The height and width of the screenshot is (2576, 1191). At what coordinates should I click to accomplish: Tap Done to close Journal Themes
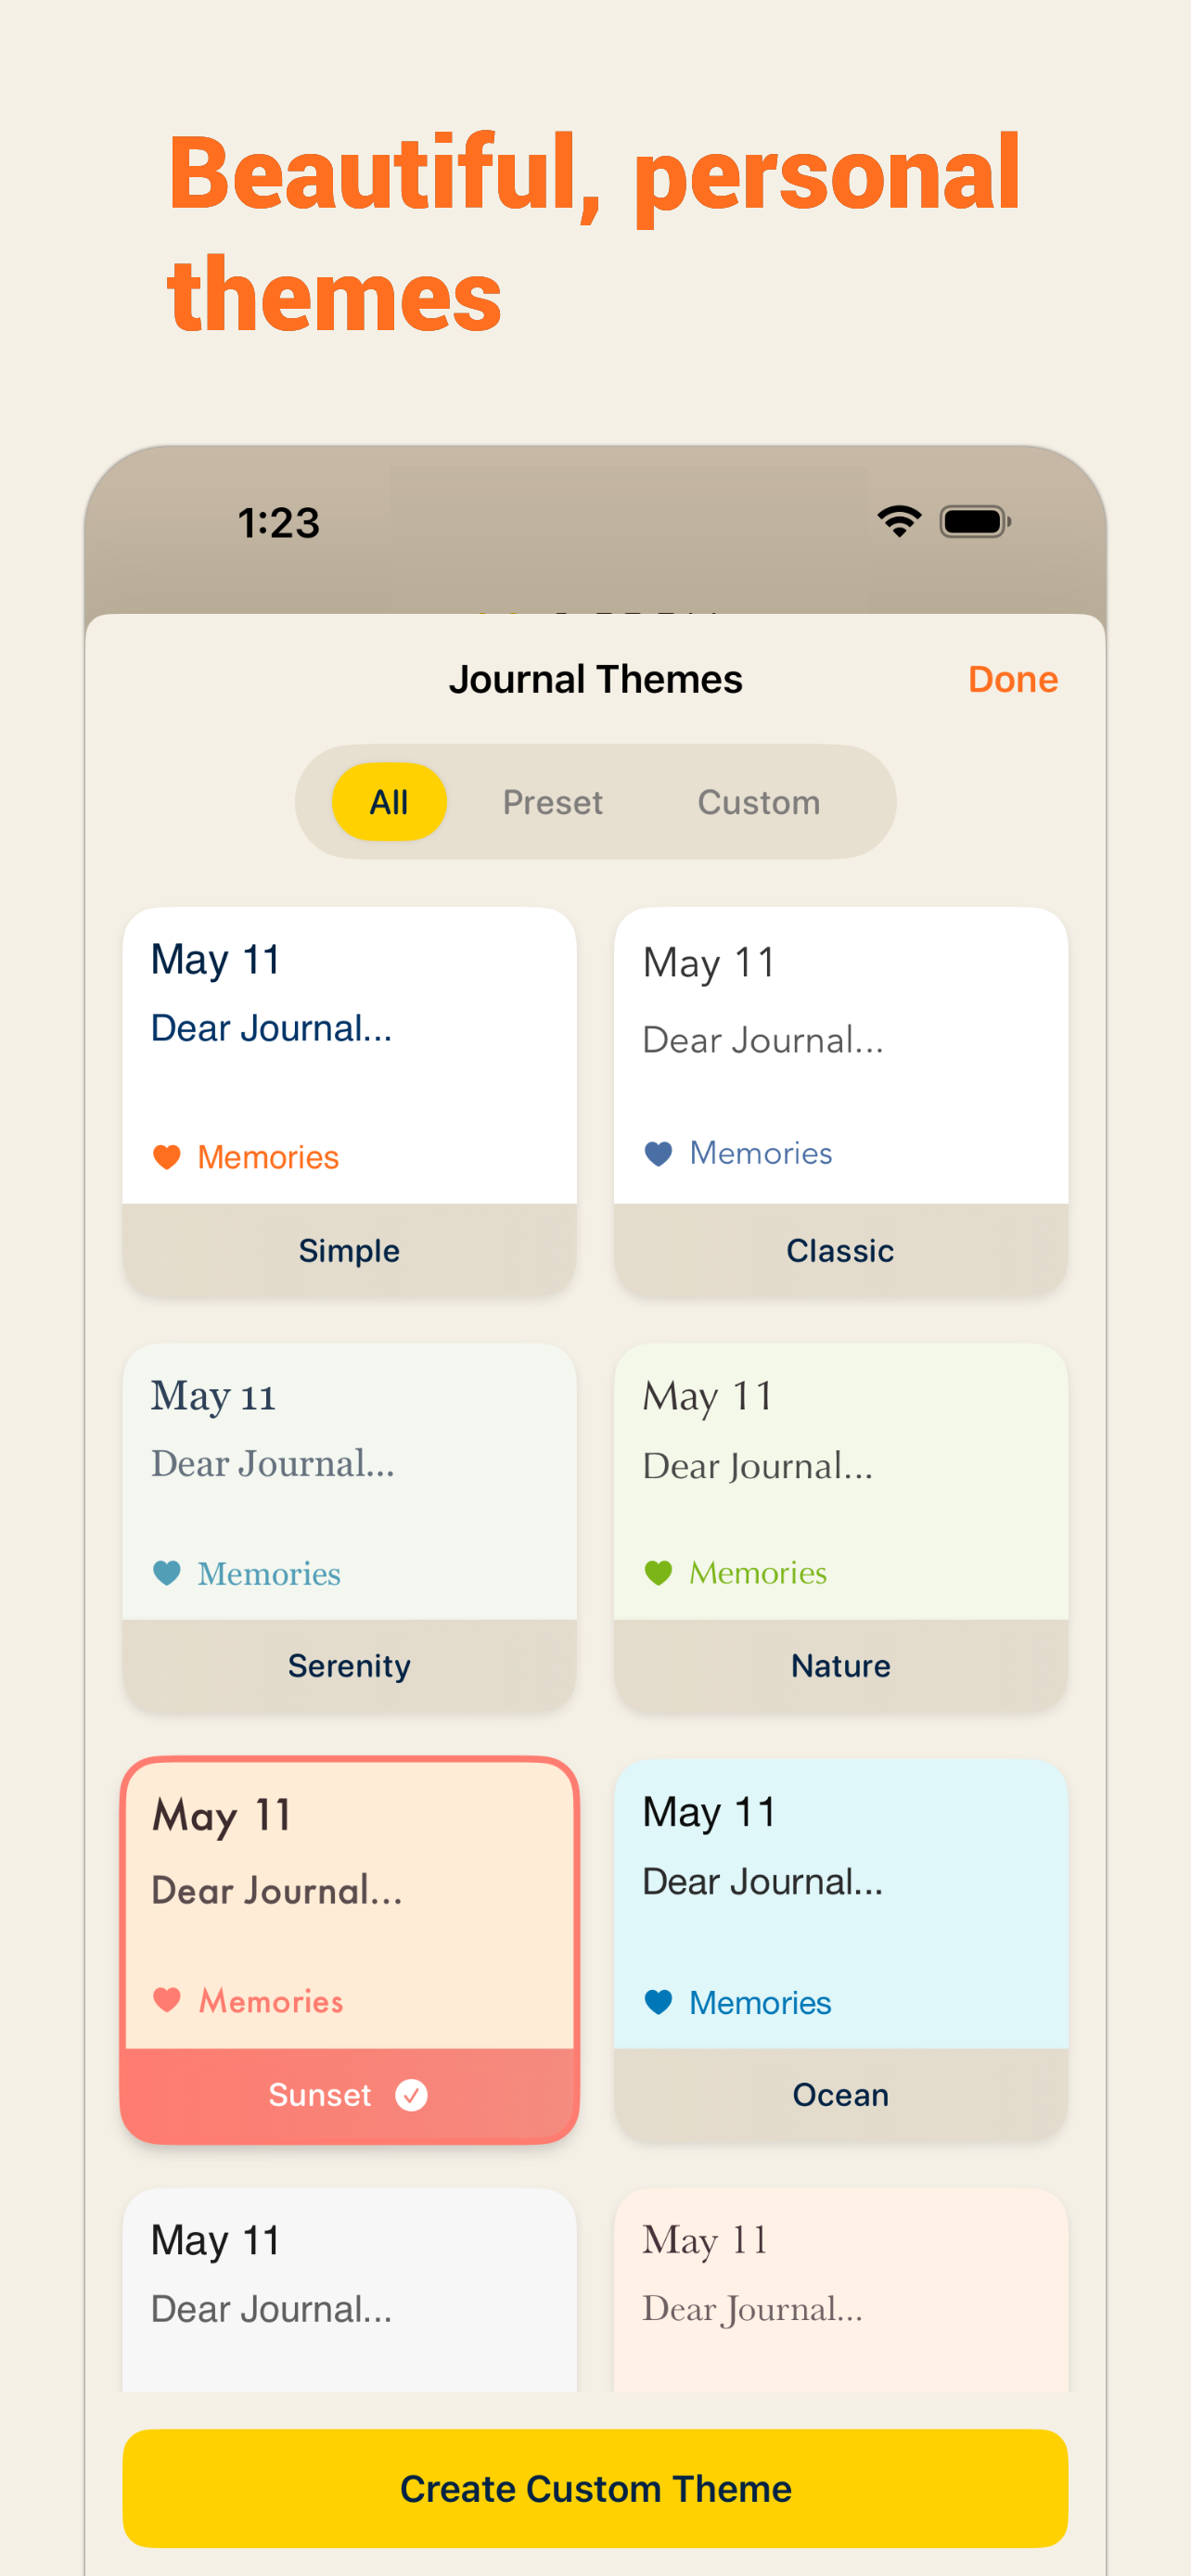click(1012, 679)
